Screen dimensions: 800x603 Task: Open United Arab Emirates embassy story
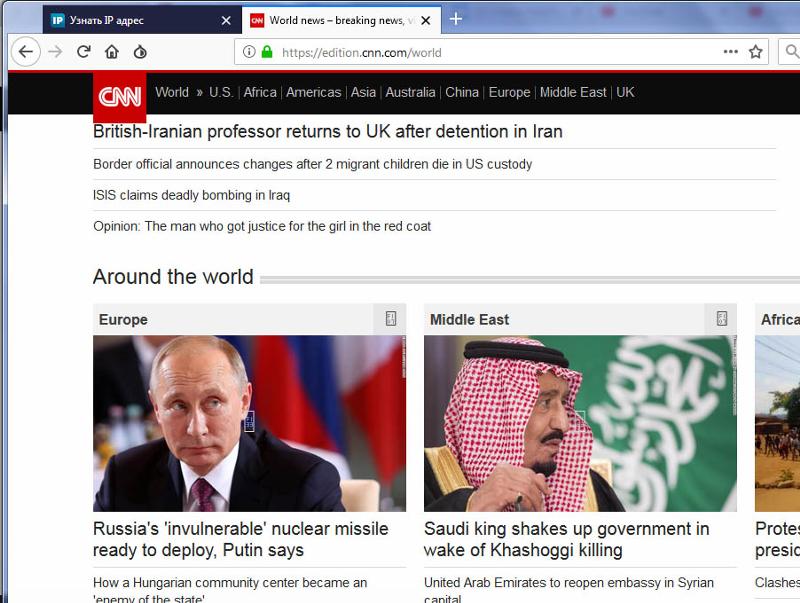tap(569, 589)
